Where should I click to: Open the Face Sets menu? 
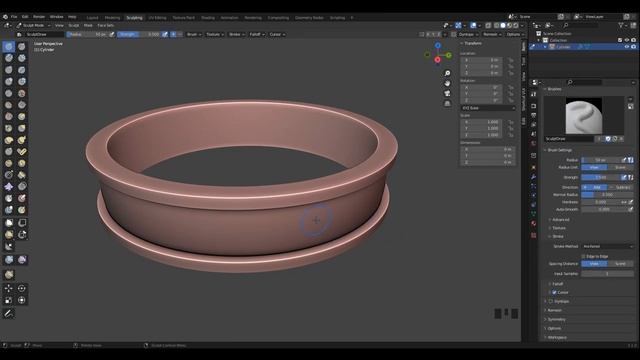click(105, 25)
